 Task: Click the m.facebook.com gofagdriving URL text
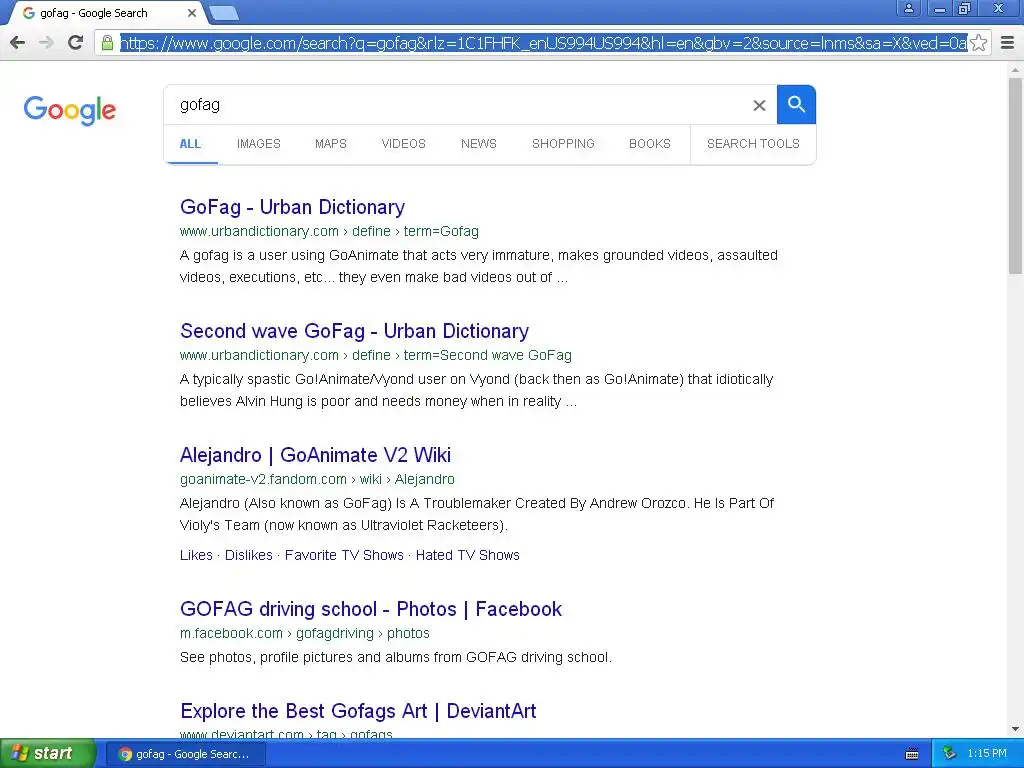tap(305, 633)
